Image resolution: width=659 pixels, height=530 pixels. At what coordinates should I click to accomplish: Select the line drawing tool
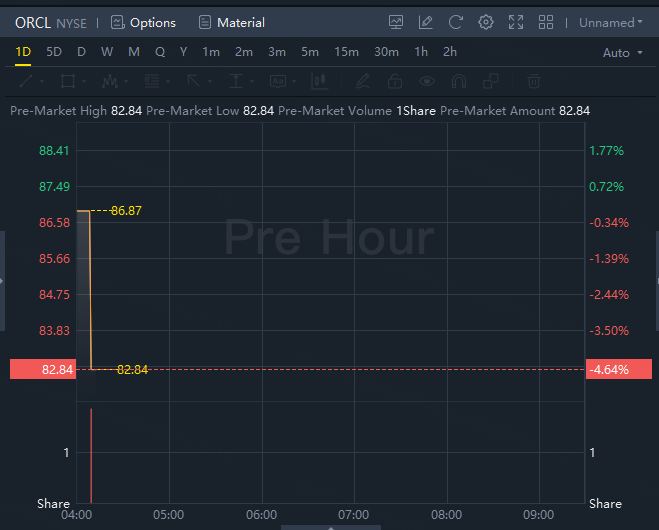(26, 81)
